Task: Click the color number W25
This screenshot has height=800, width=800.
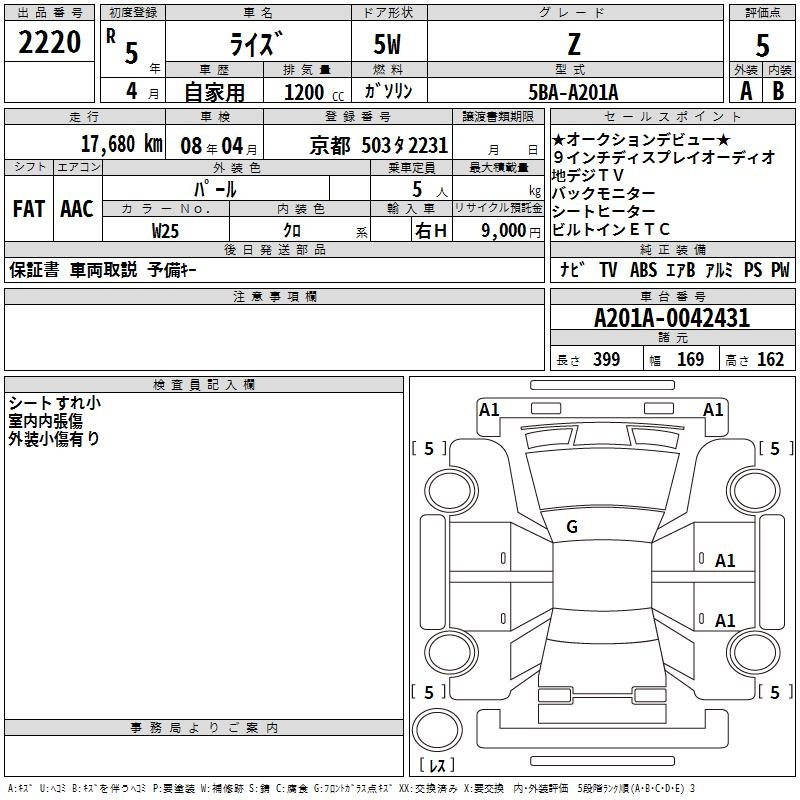Action: (166, 229)
